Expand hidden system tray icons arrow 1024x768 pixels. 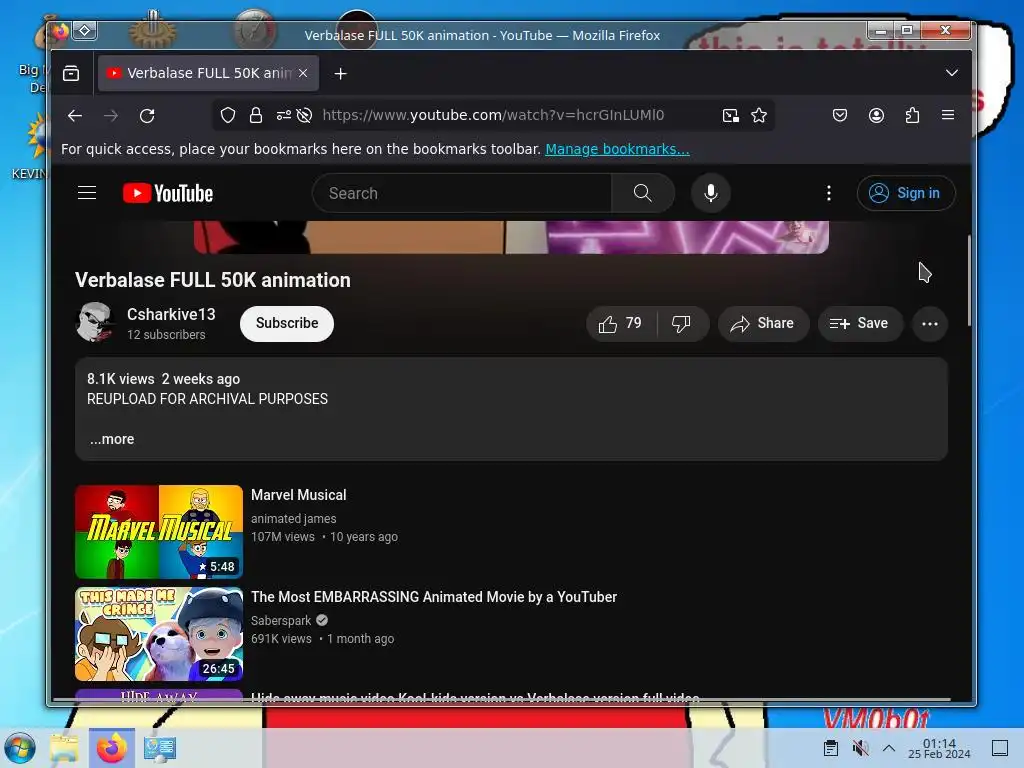point(889,748)
